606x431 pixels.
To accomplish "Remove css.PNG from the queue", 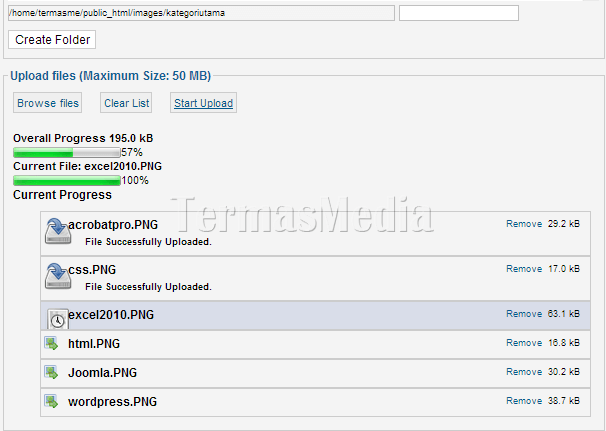I will 524,269.
